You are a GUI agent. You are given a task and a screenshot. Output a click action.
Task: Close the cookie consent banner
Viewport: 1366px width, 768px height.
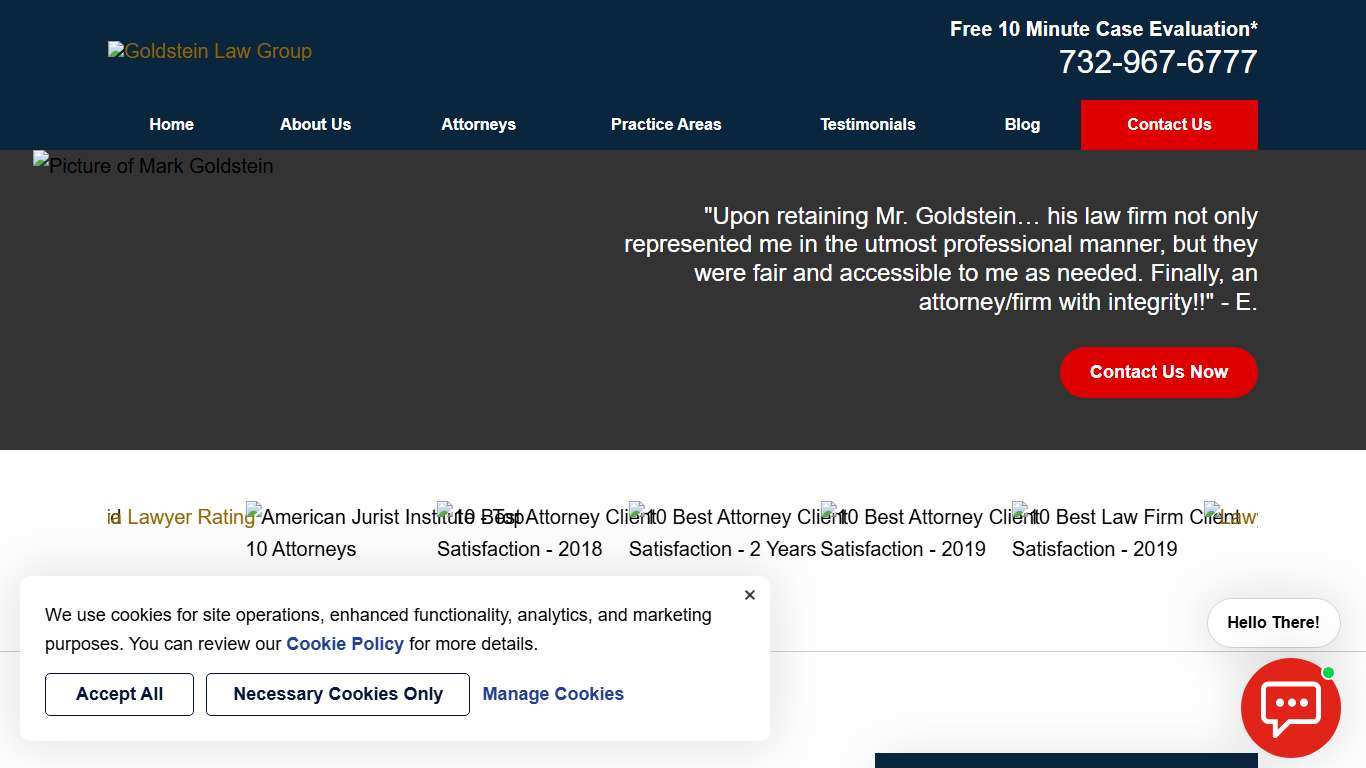750,595
